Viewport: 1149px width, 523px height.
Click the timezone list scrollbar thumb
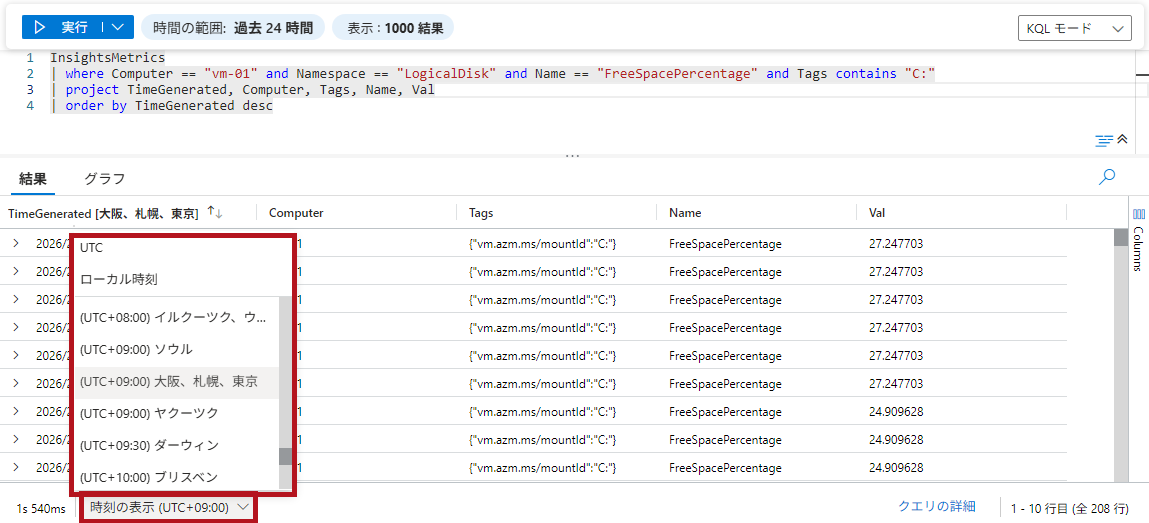[285, 456]
